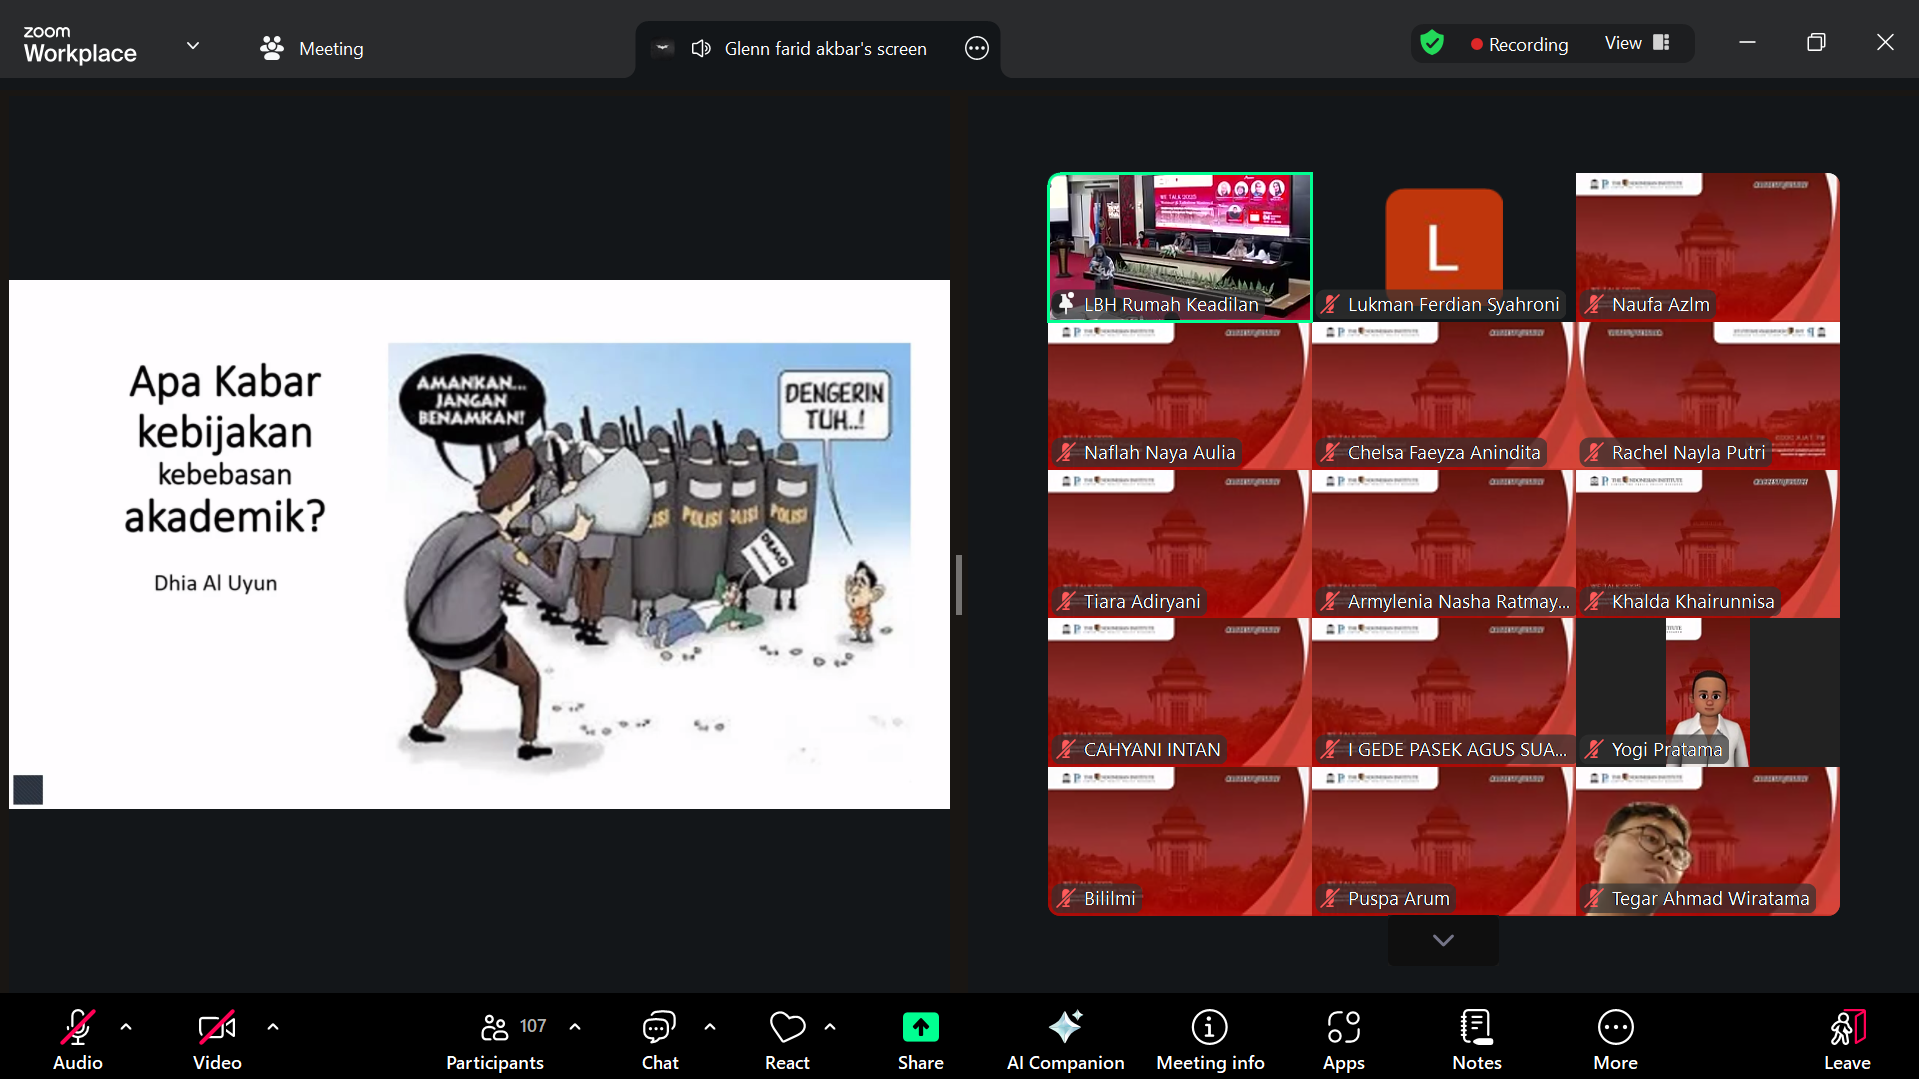Expand video settings arrow next to Video

coord(273,1026)
